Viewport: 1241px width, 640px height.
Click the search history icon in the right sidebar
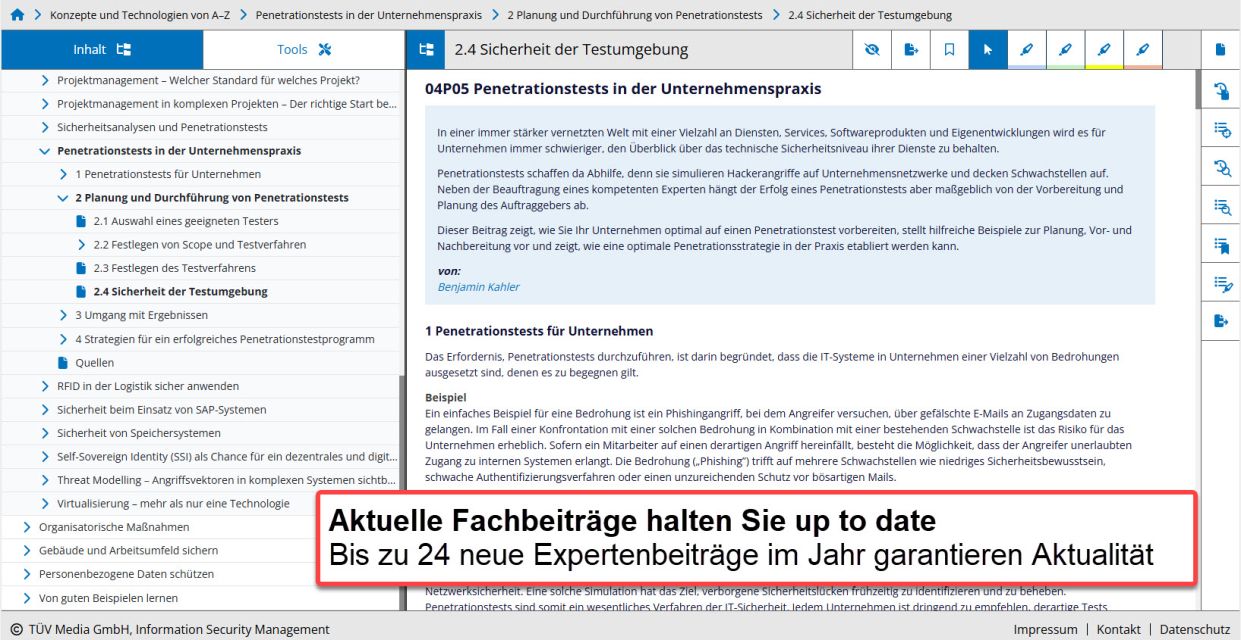(x=1220, y=168)
